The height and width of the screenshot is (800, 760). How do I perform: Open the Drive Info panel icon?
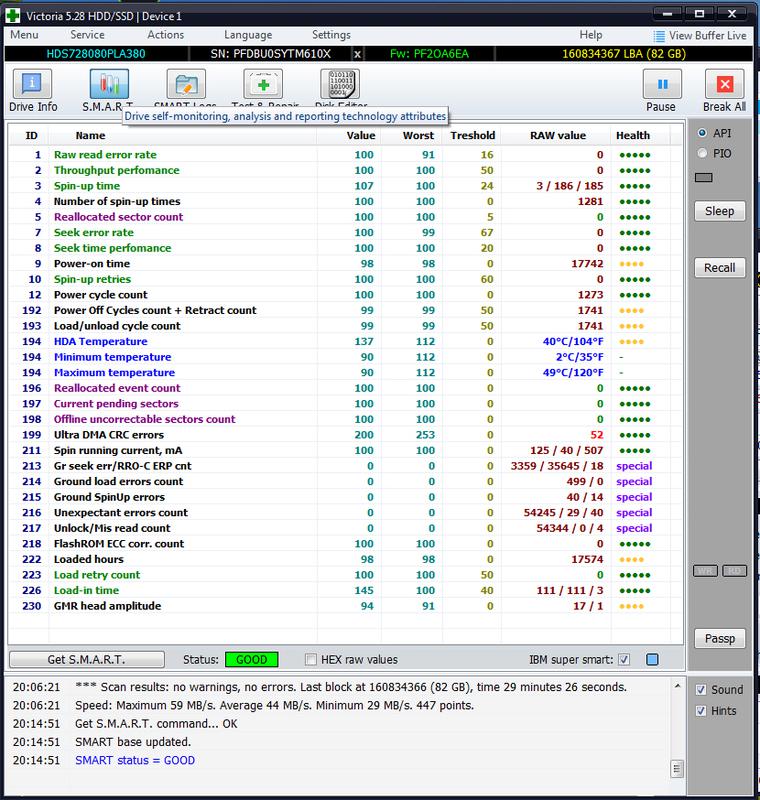32,84
